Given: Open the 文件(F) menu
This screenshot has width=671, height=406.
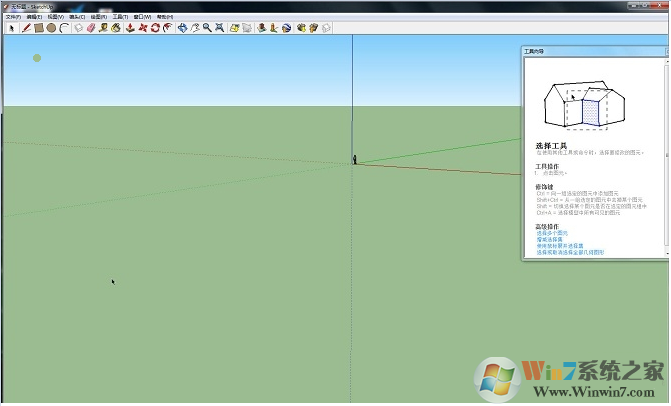Looking at the screenshot, I should click(x=13, y=17).
